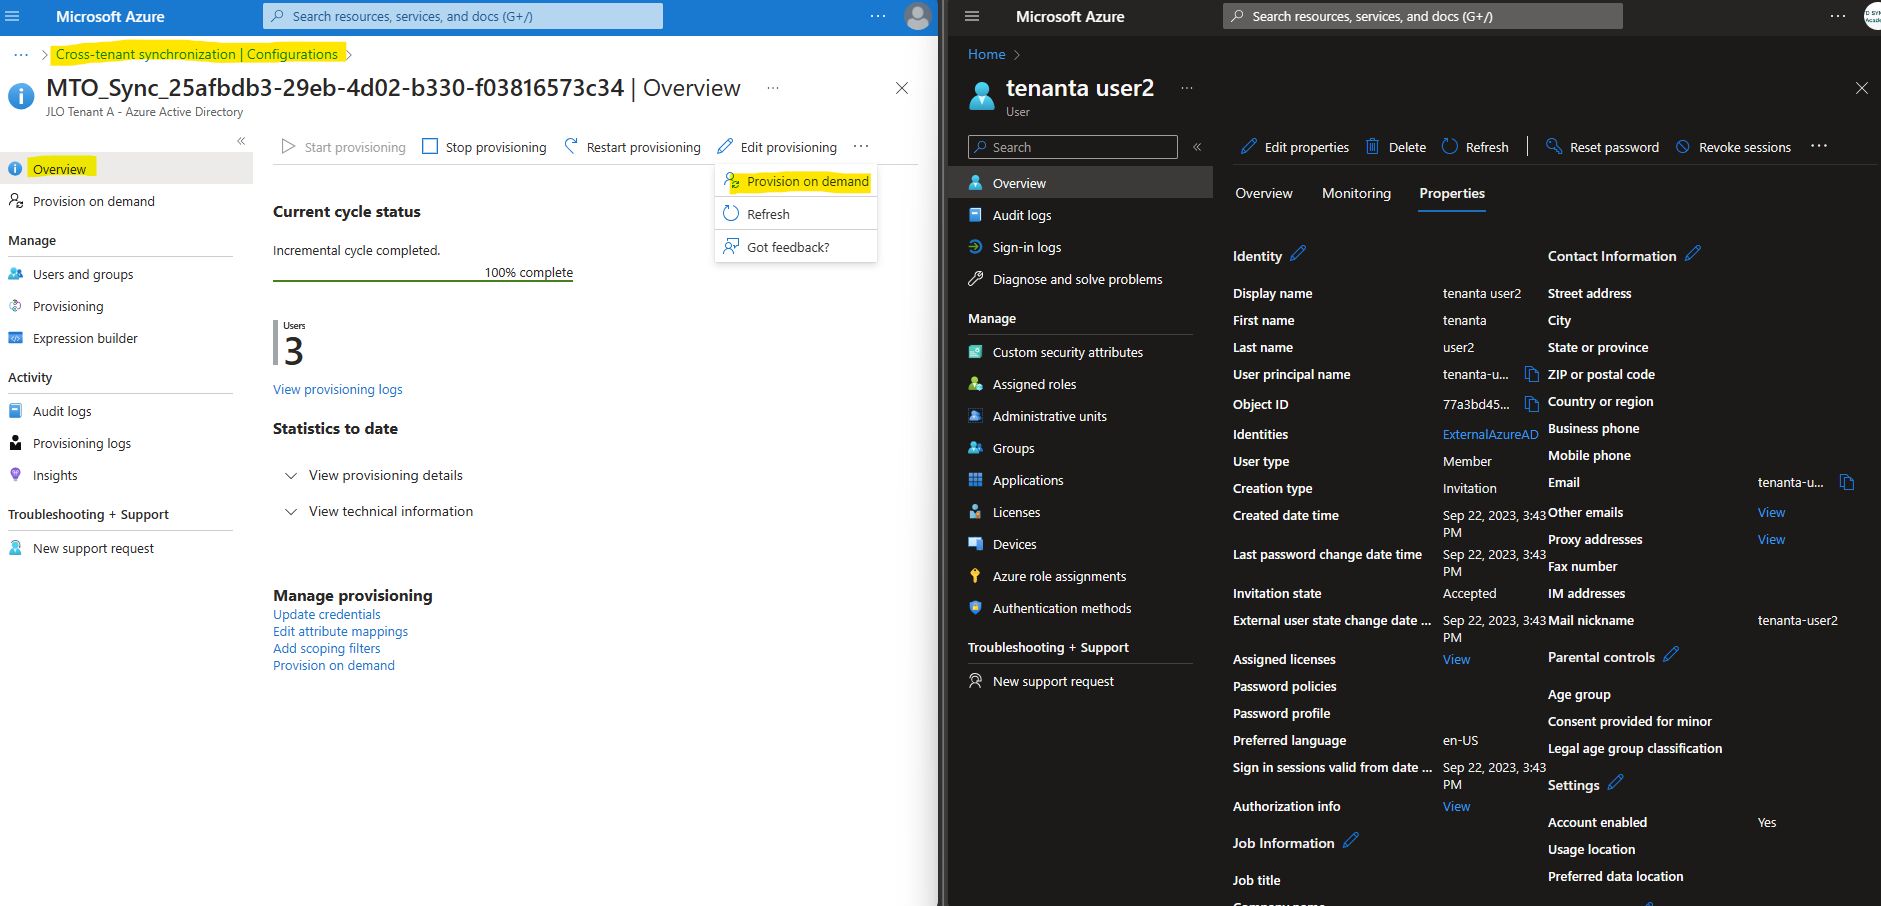Image resolution: width=1881 pixels, height=906 pixels.
Task: Open the hamburger menu in the dark Azure window
Action: (972, 16)
